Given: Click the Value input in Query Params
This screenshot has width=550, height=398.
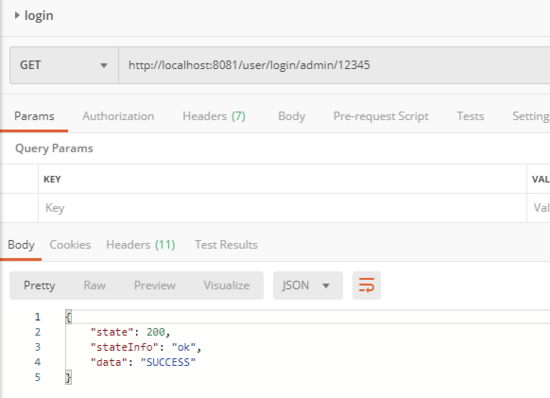Looking at the screenshot, I should click(x=538, y=208).
